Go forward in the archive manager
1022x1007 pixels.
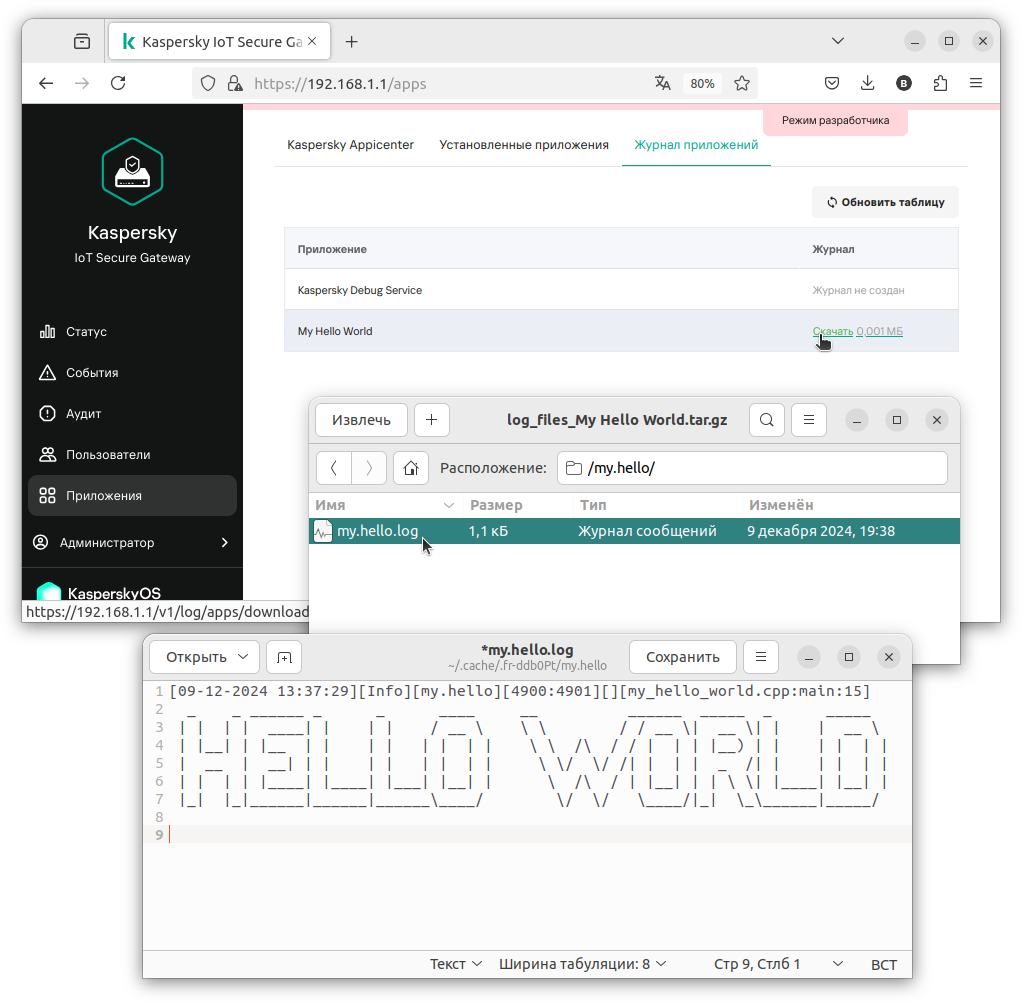pos(369,468)
